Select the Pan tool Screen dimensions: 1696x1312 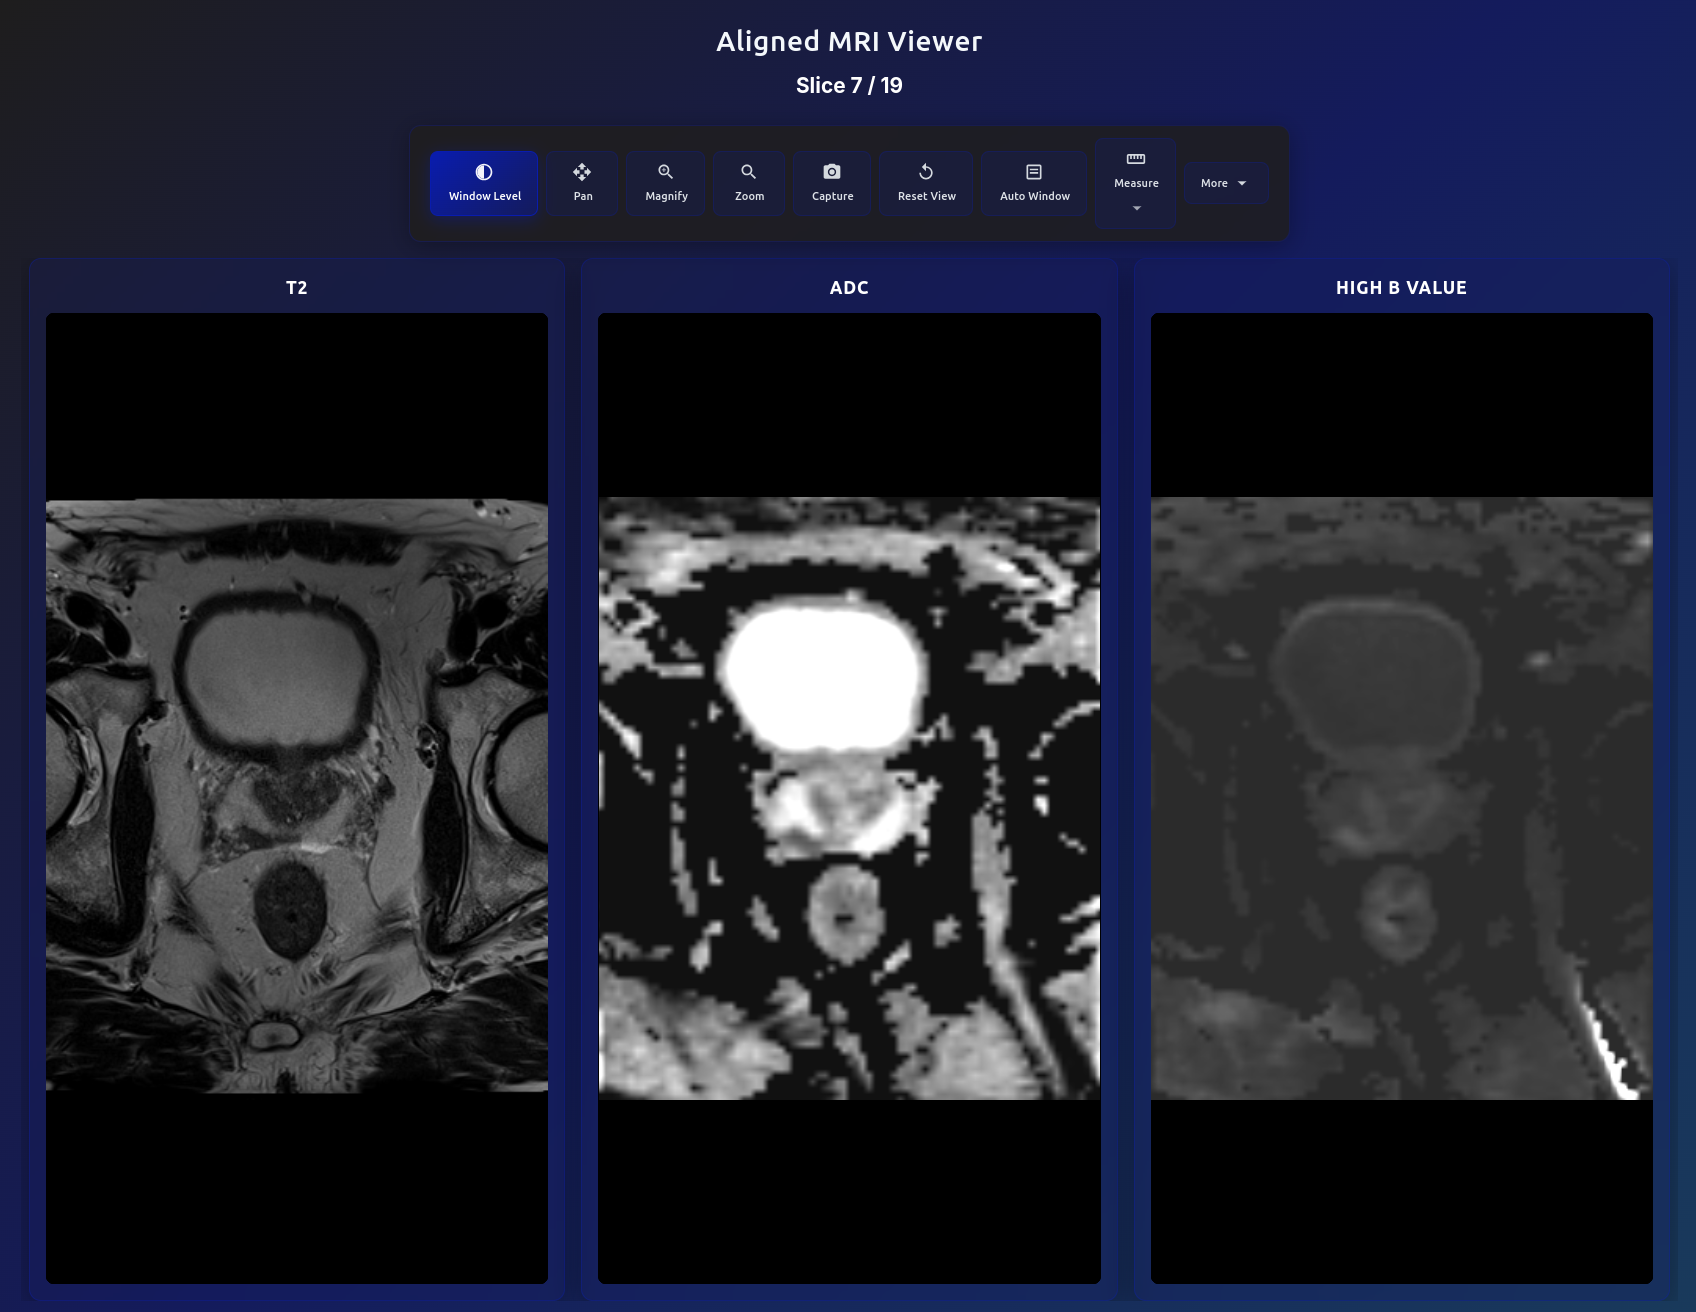[582, 183]
